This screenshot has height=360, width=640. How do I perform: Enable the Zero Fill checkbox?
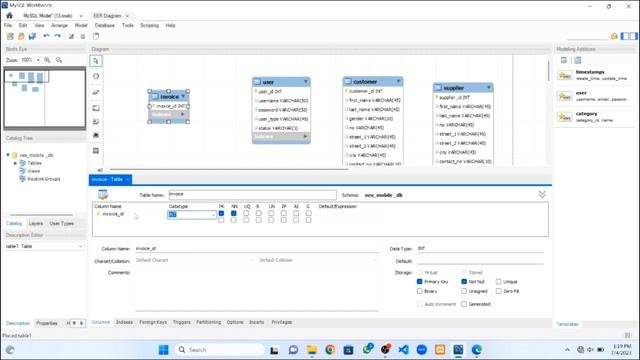tap(499, 291)
